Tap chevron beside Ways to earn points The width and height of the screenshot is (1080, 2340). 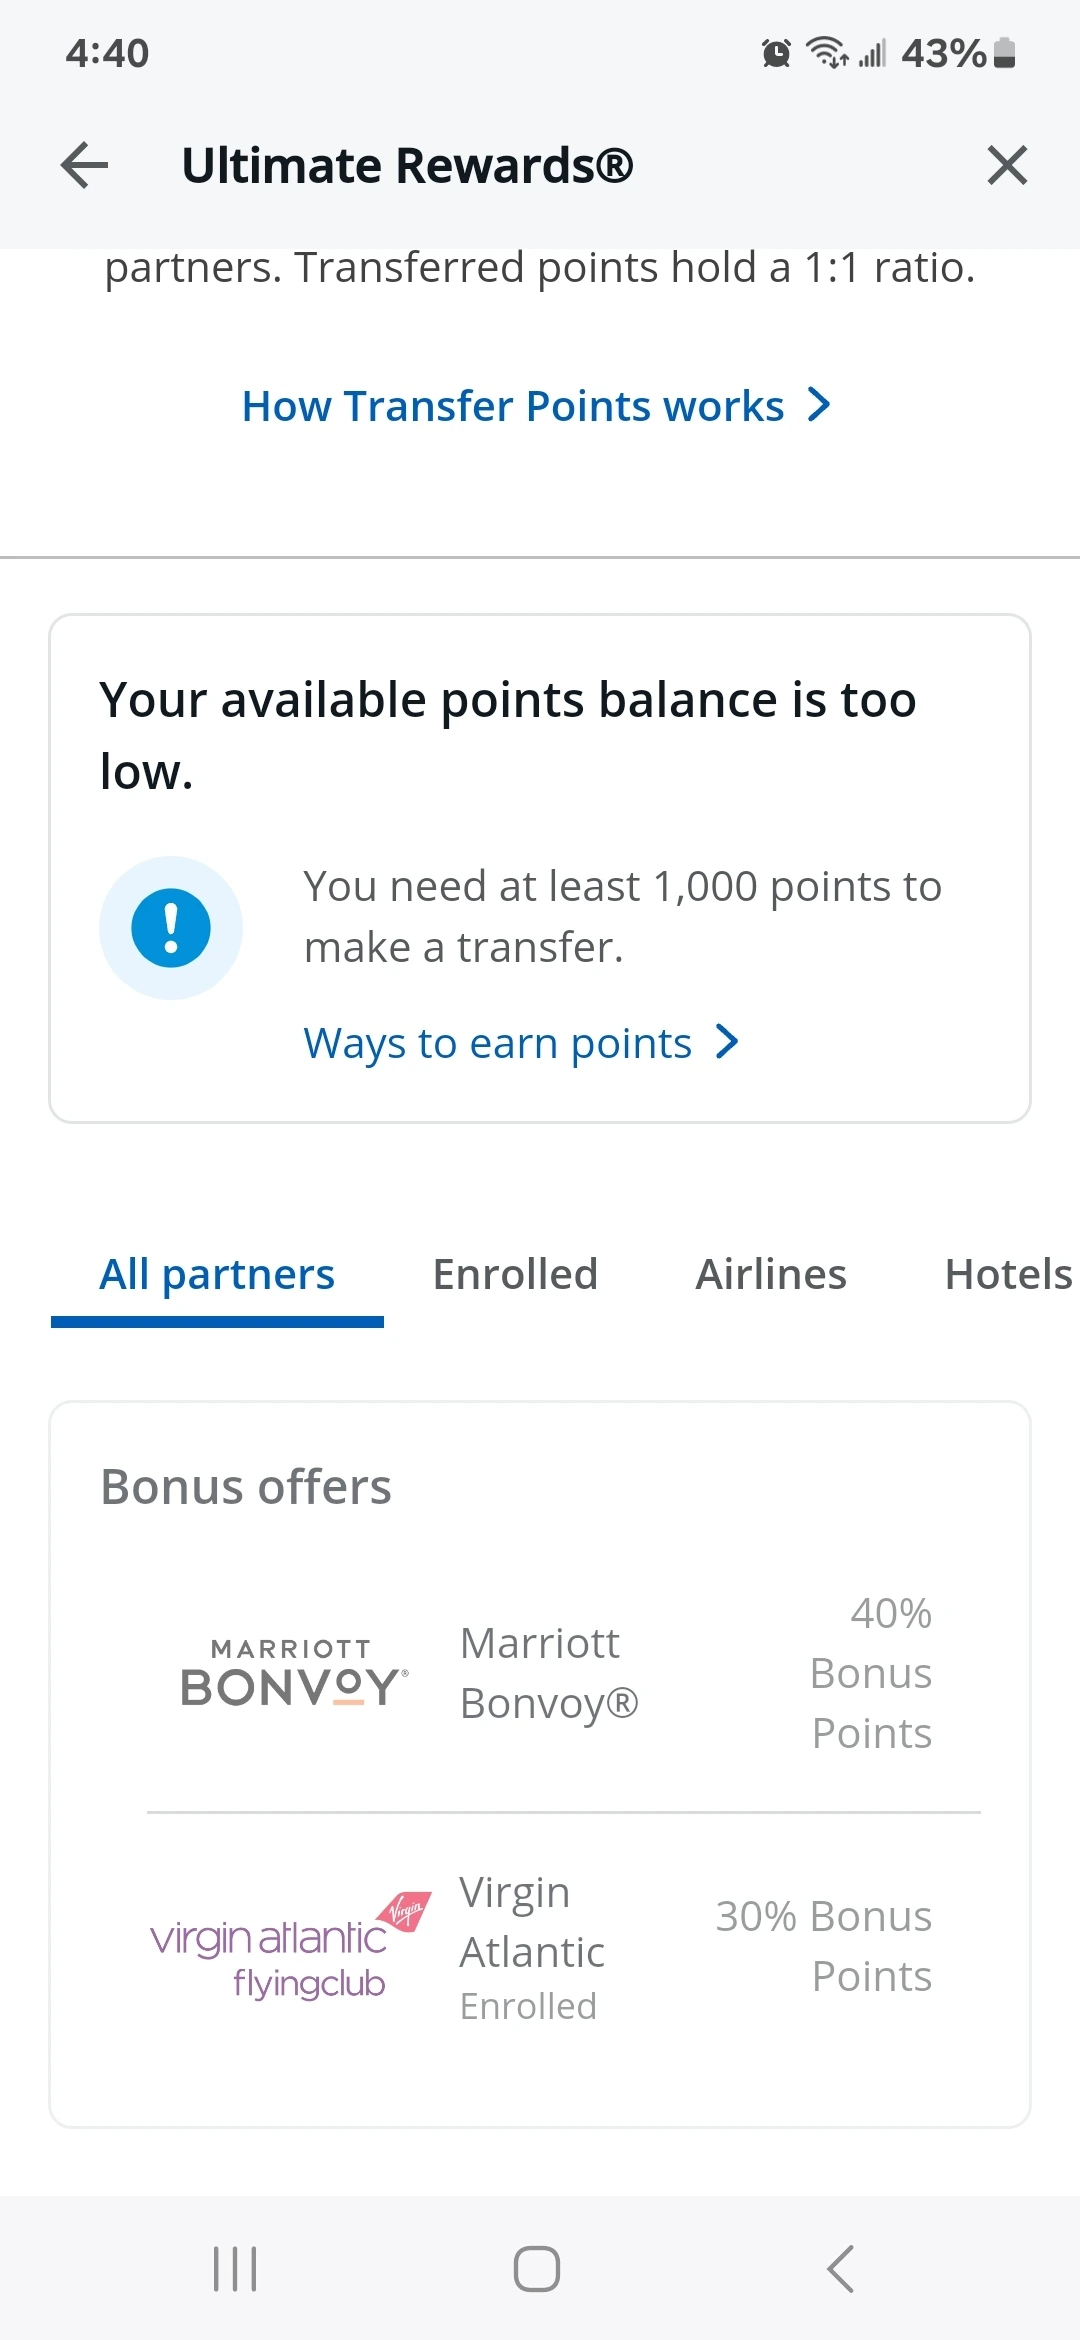point(728,1042)
